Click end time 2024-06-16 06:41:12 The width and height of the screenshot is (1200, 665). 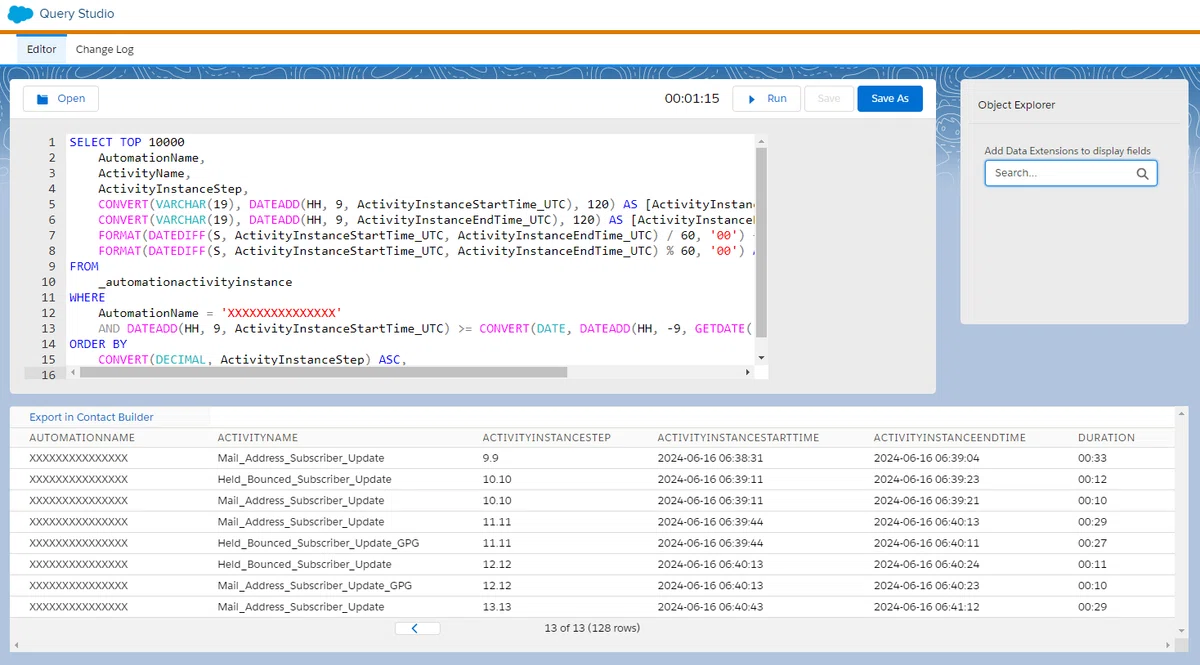point(927,607)
